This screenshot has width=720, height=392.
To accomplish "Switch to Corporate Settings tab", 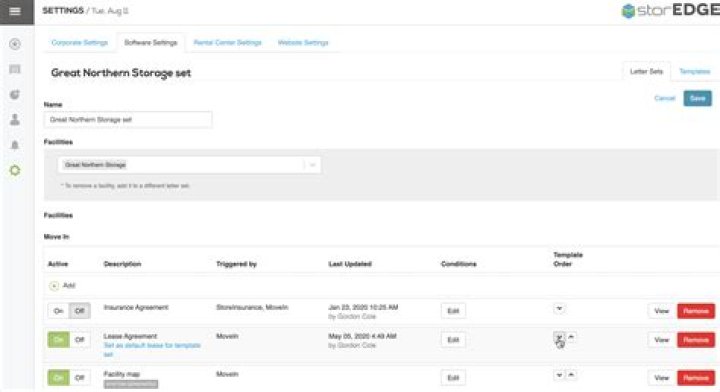I will click(79, 43).
